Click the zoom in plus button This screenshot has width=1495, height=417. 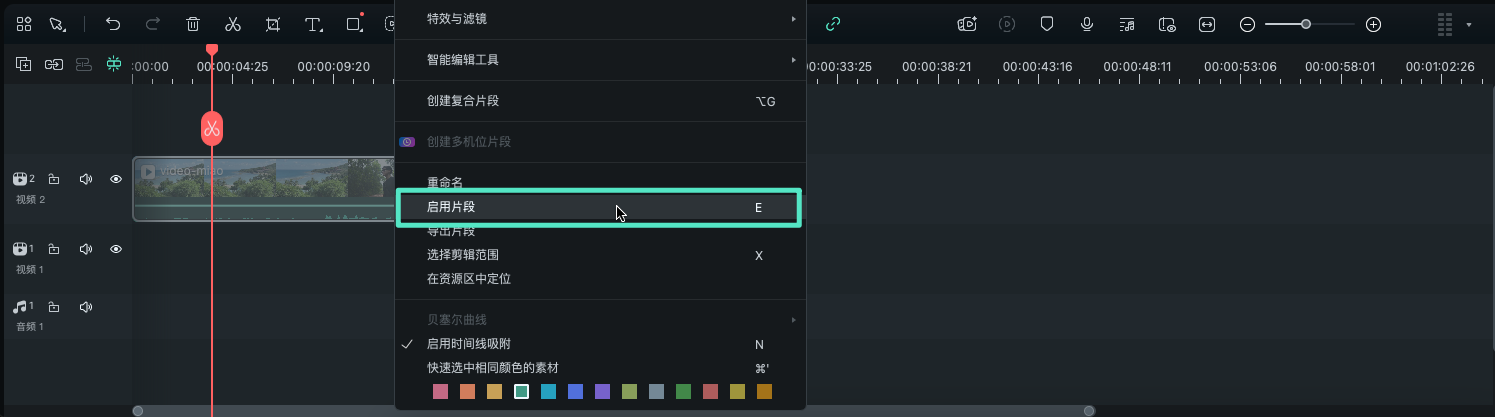coord(1373,24)
